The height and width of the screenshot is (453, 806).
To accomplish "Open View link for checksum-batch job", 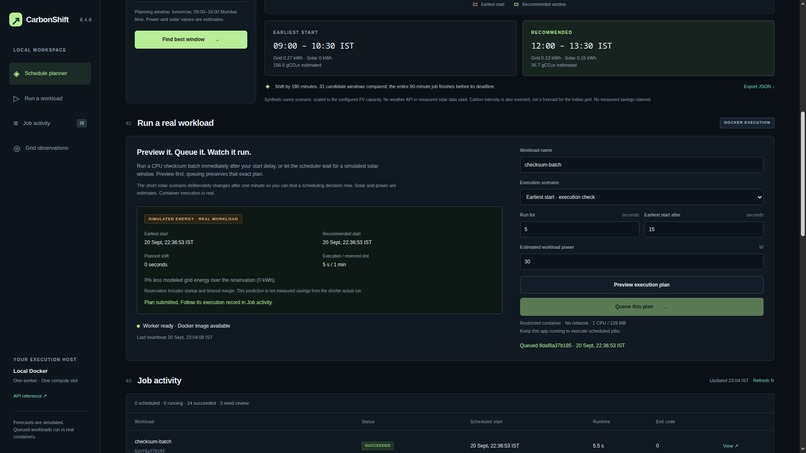I will 730,446.
